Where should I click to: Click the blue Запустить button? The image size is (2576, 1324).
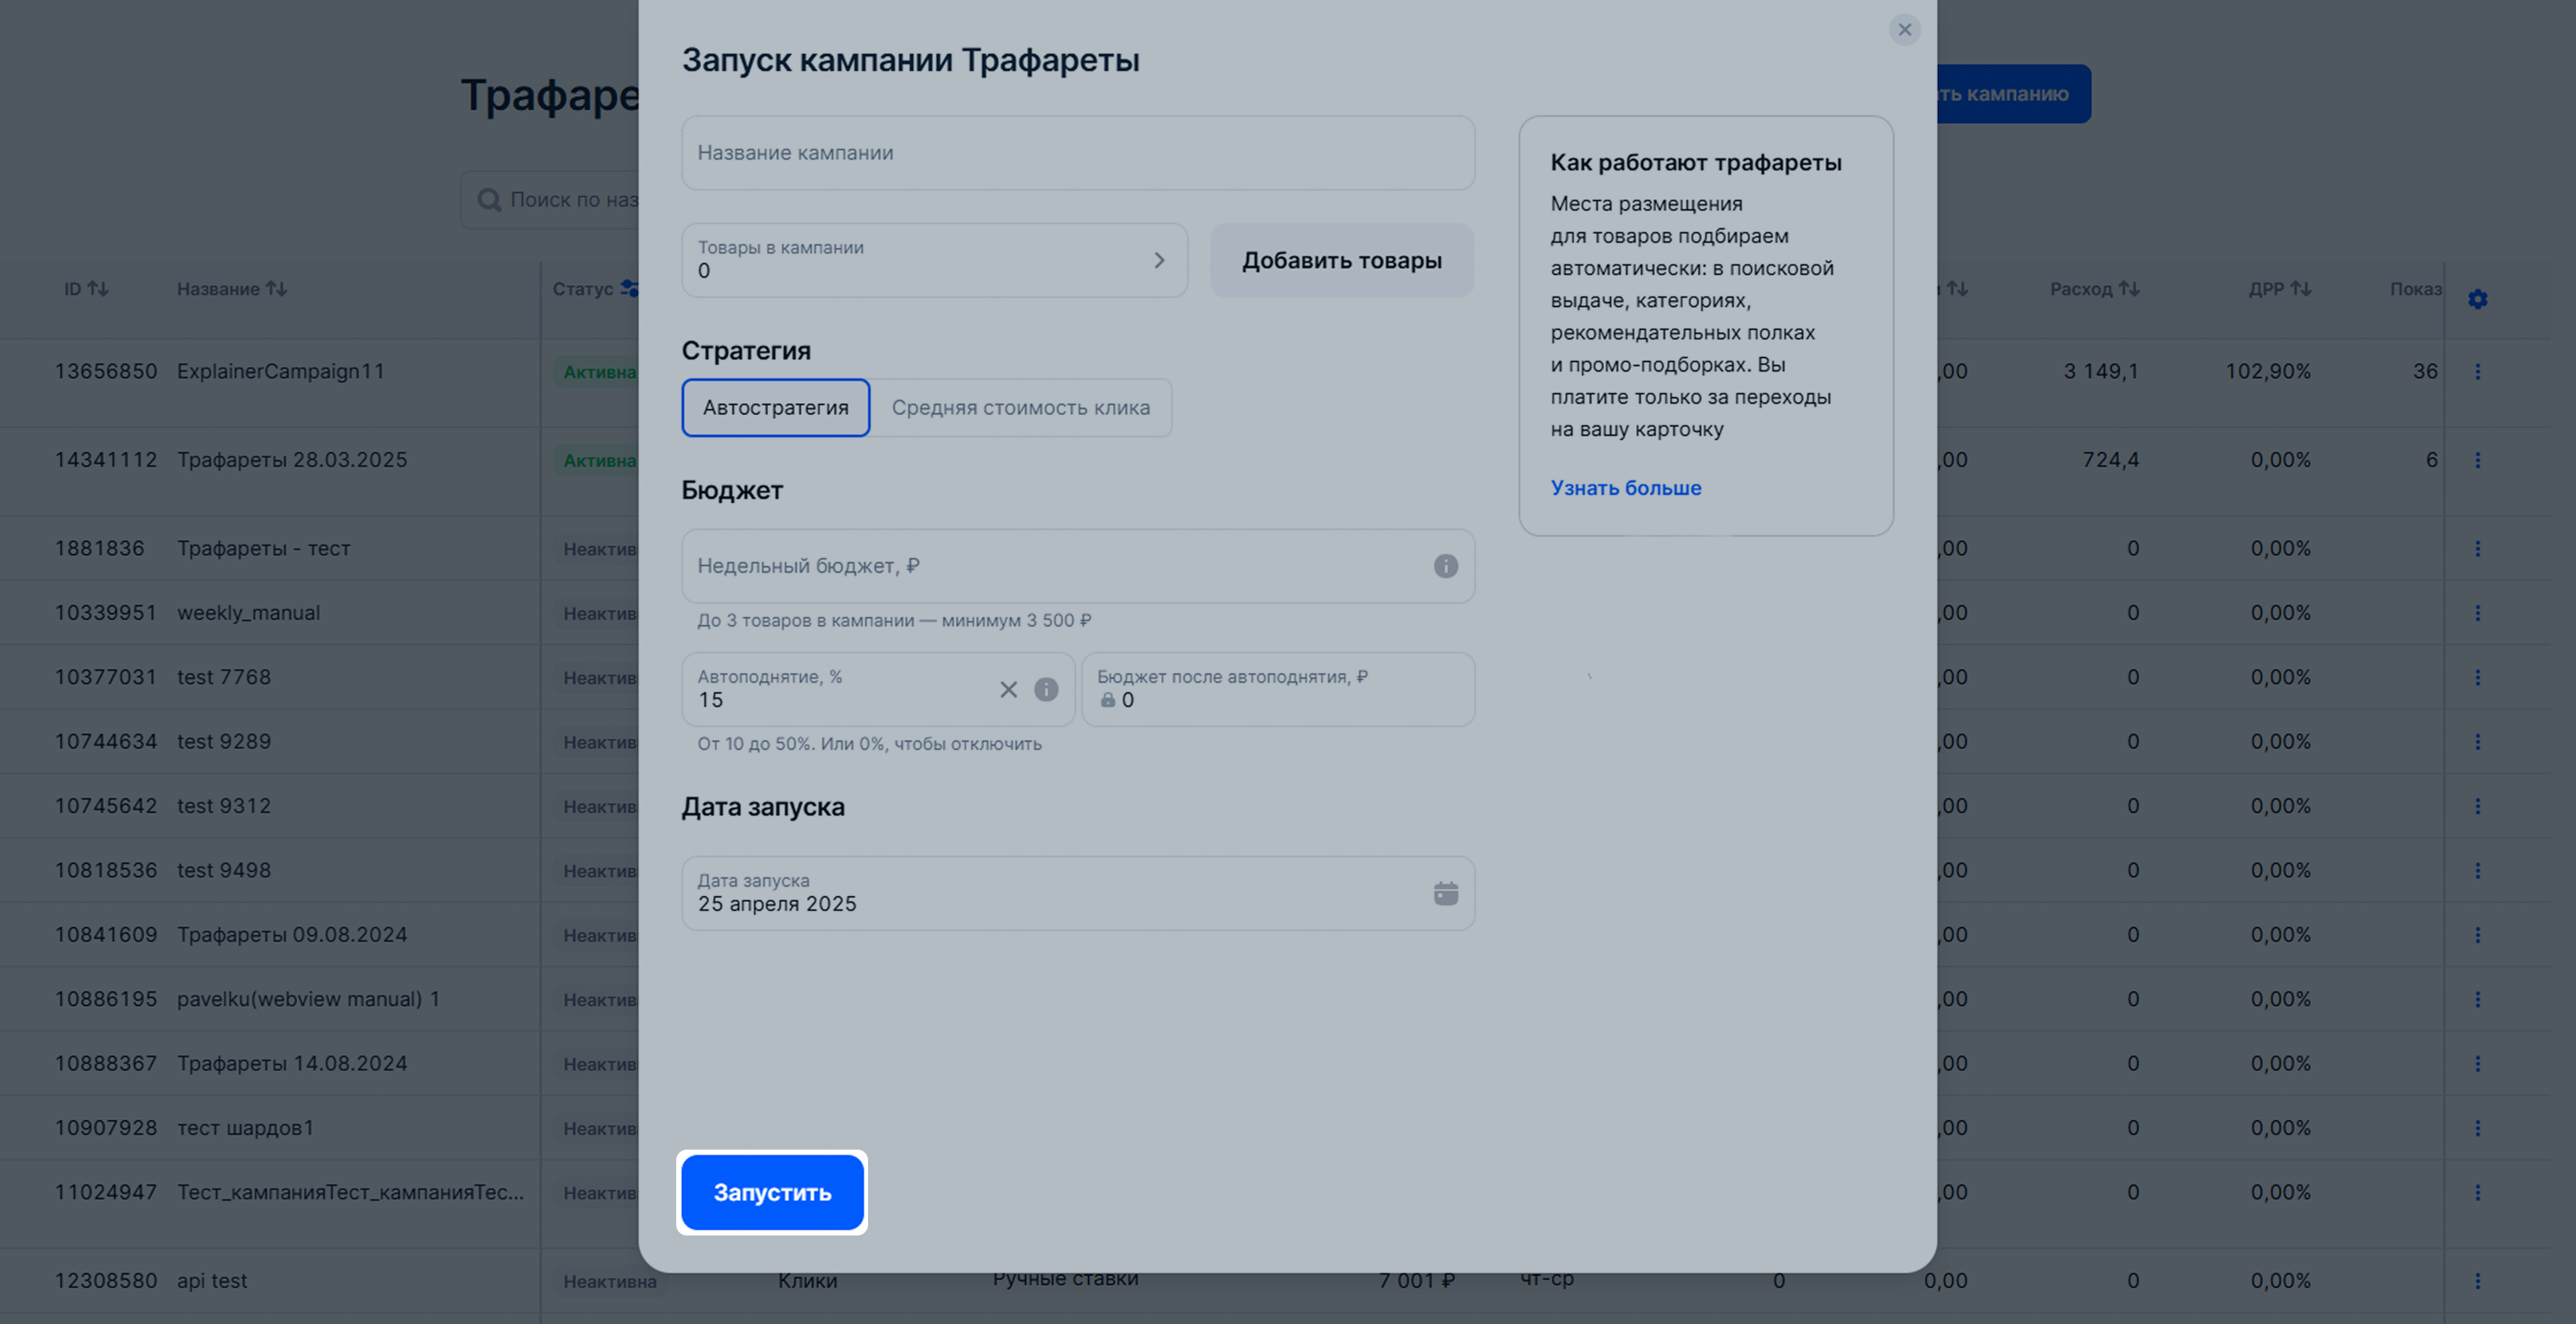(x=772, y=1192)
